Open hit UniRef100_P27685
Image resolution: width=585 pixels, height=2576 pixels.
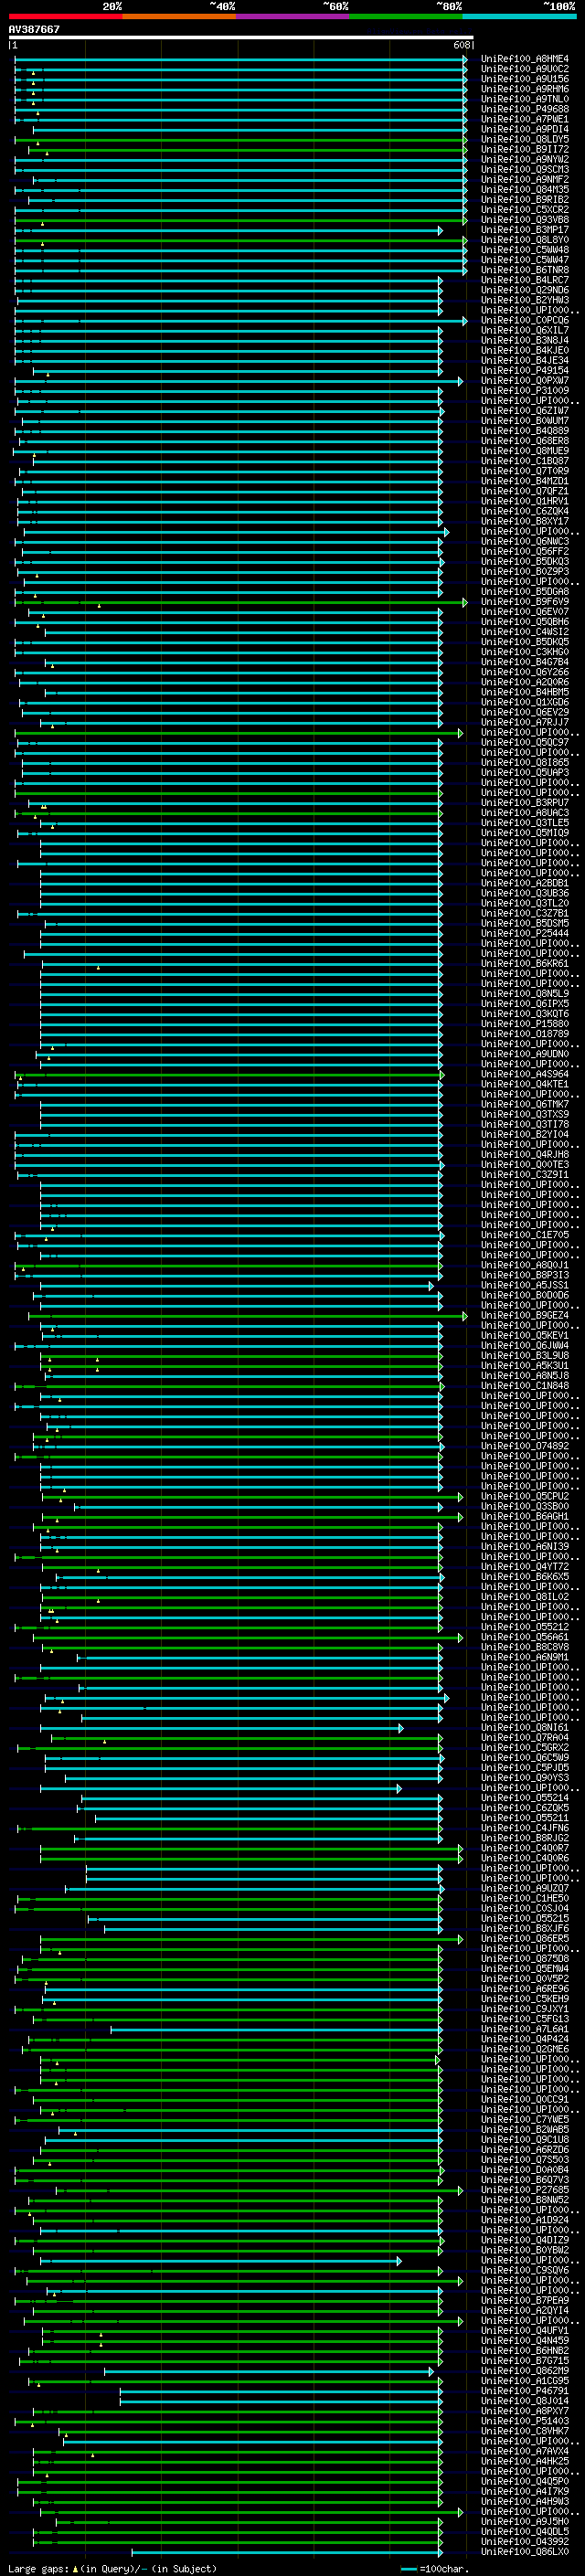click(x=525, y=2191)
